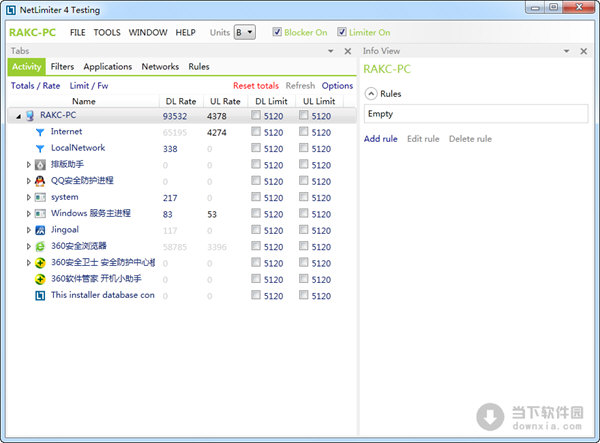Image resolution: width=600 pixels, height=443 pixels.
Task: Switch to the Activity tab
Action: (x=26, y=67)
